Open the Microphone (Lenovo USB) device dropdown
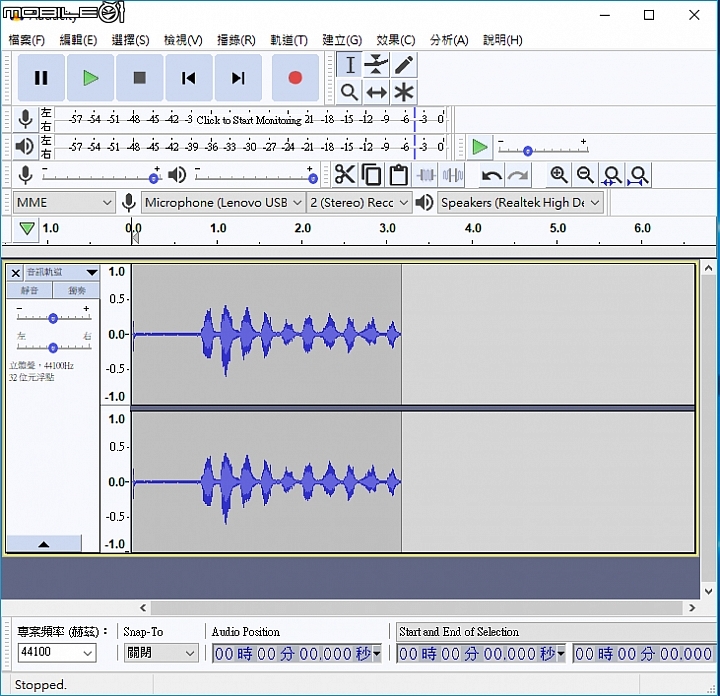The width and height of the screenshot is (720, 696). tap(223, 202)
